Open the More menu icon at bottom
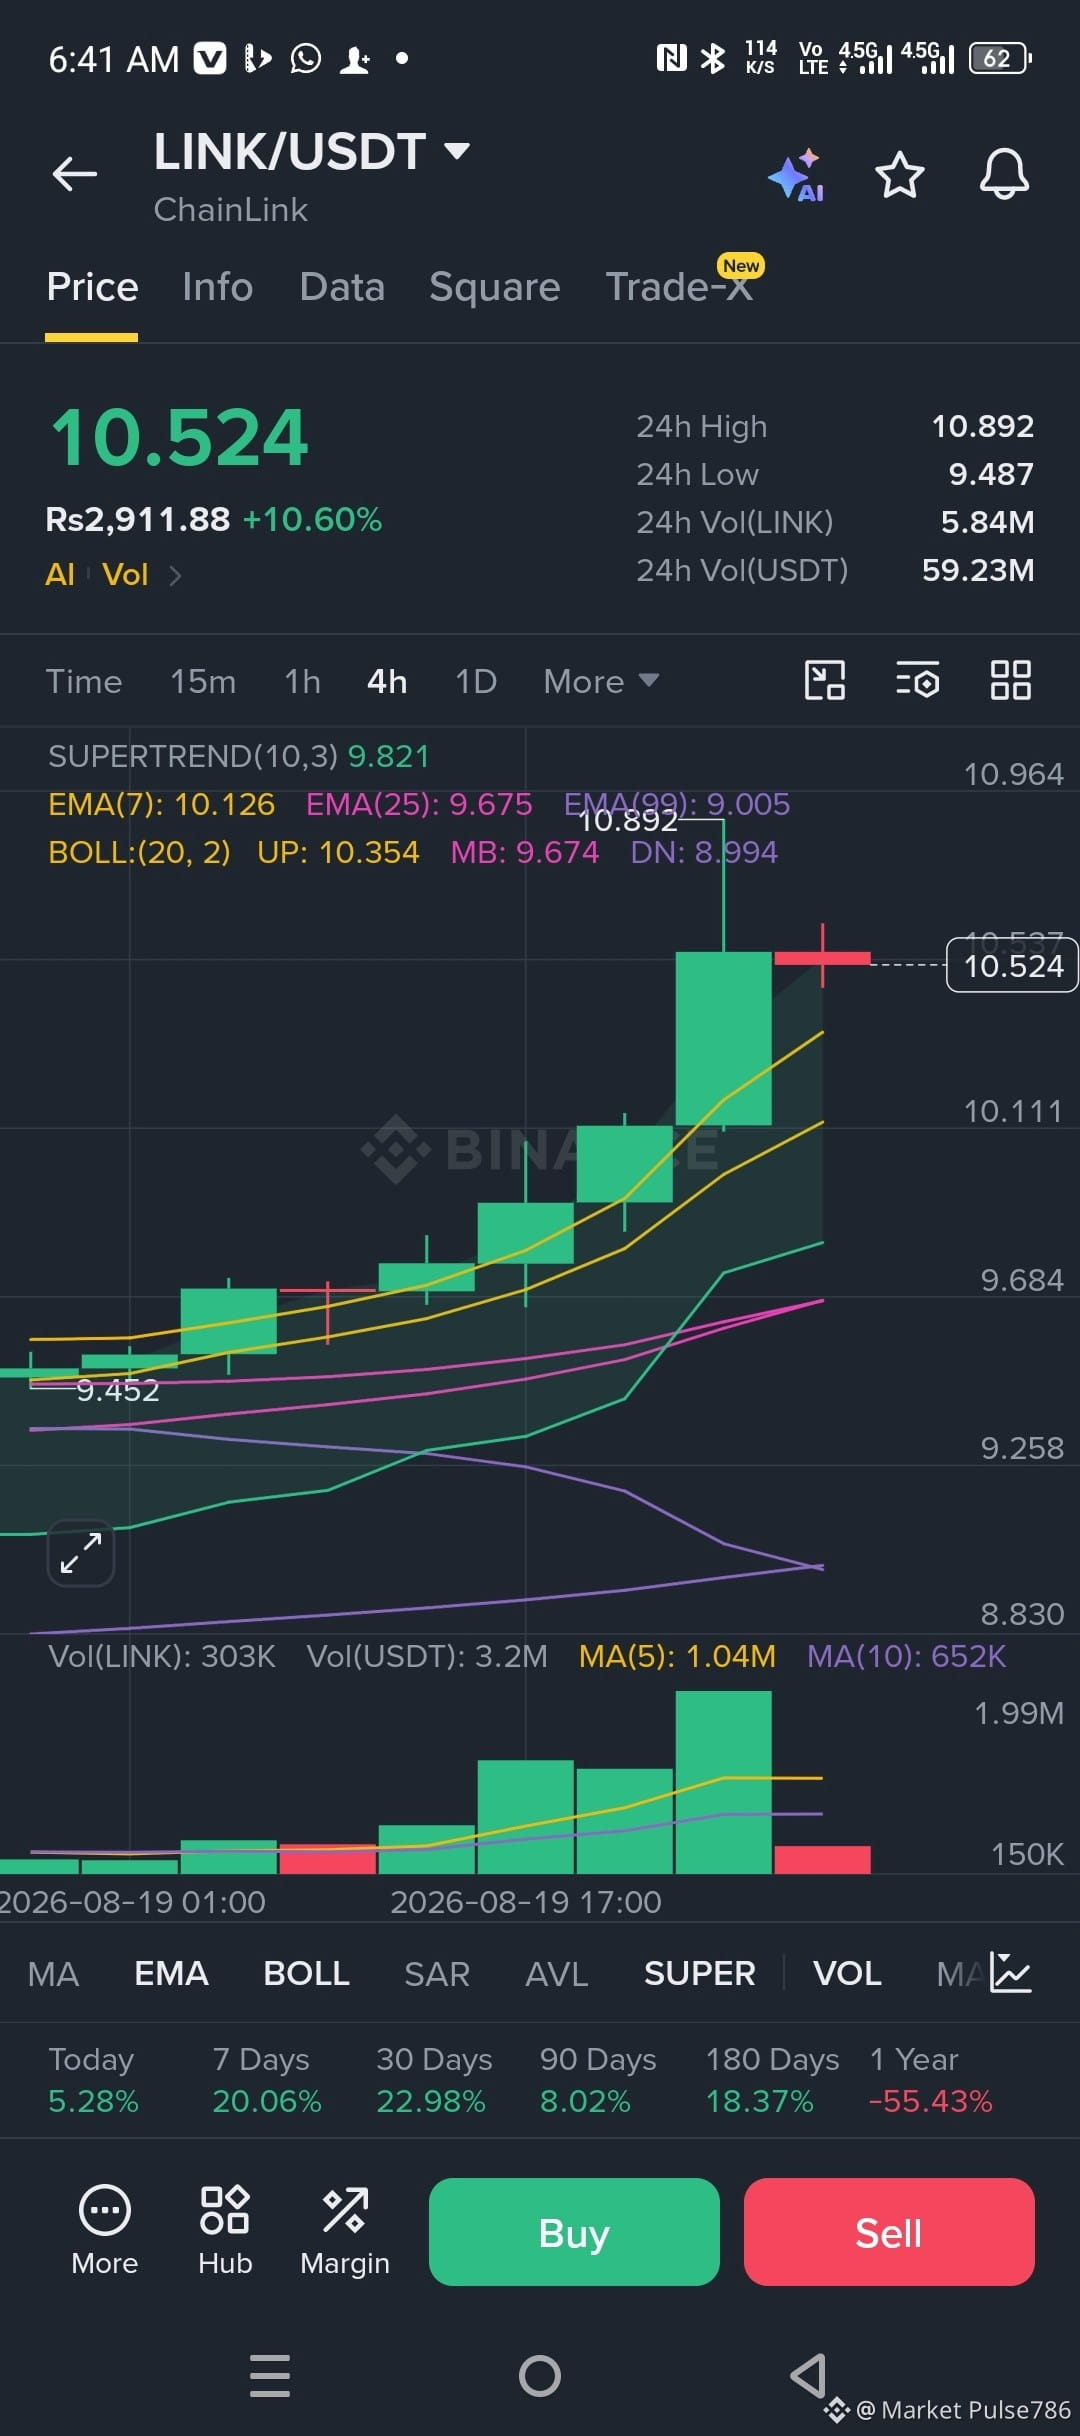This screenshot has height=2436, width=1080. (x=105, y=2232)
